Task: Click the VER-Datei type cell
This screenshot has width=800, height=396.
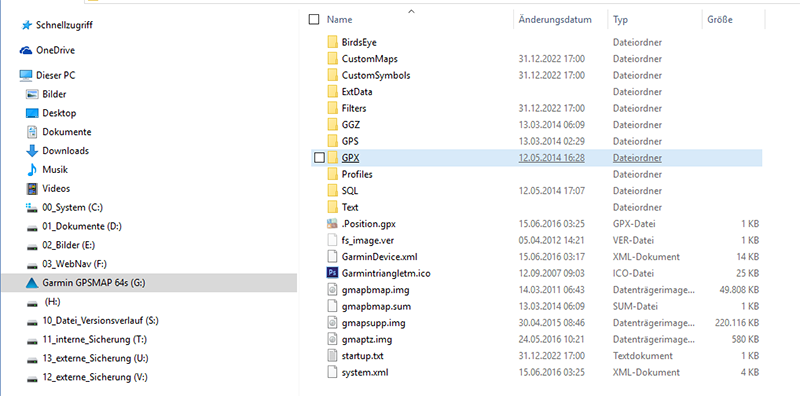Action: click(x=634, y=240)
